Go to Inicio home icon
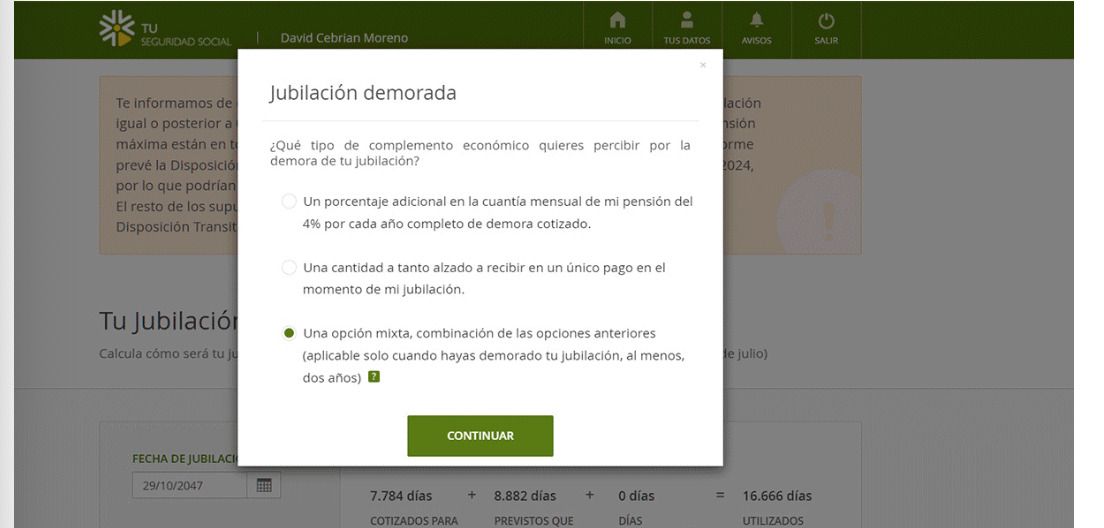This screenshot has height=528, width=1104. click(617, 29)
